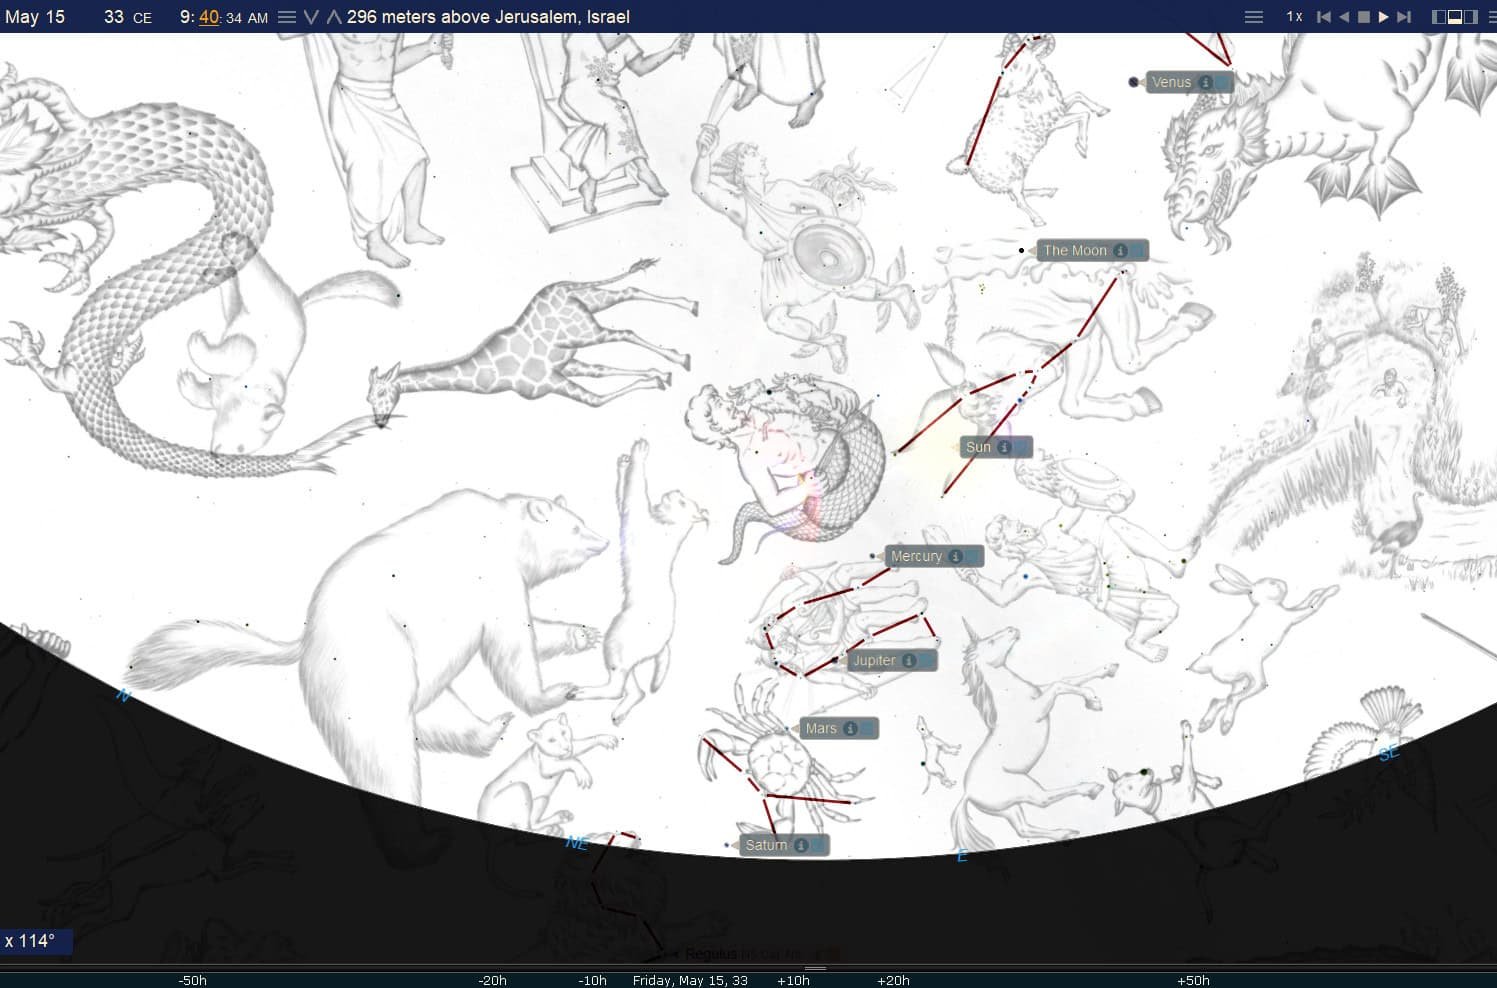Lower elevation with the down chevron
This screenshot has height=988, width=1497.
[x=311, y=17]
